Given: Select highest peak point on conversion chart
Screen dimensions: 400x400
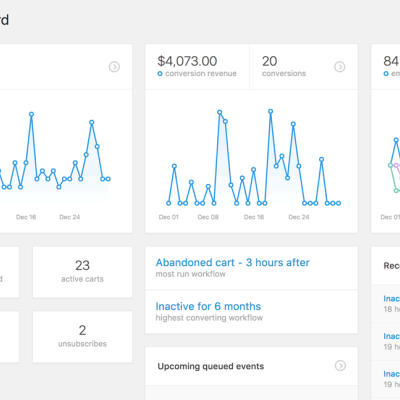Looking at the screenshot, I should tap(270, 111).
